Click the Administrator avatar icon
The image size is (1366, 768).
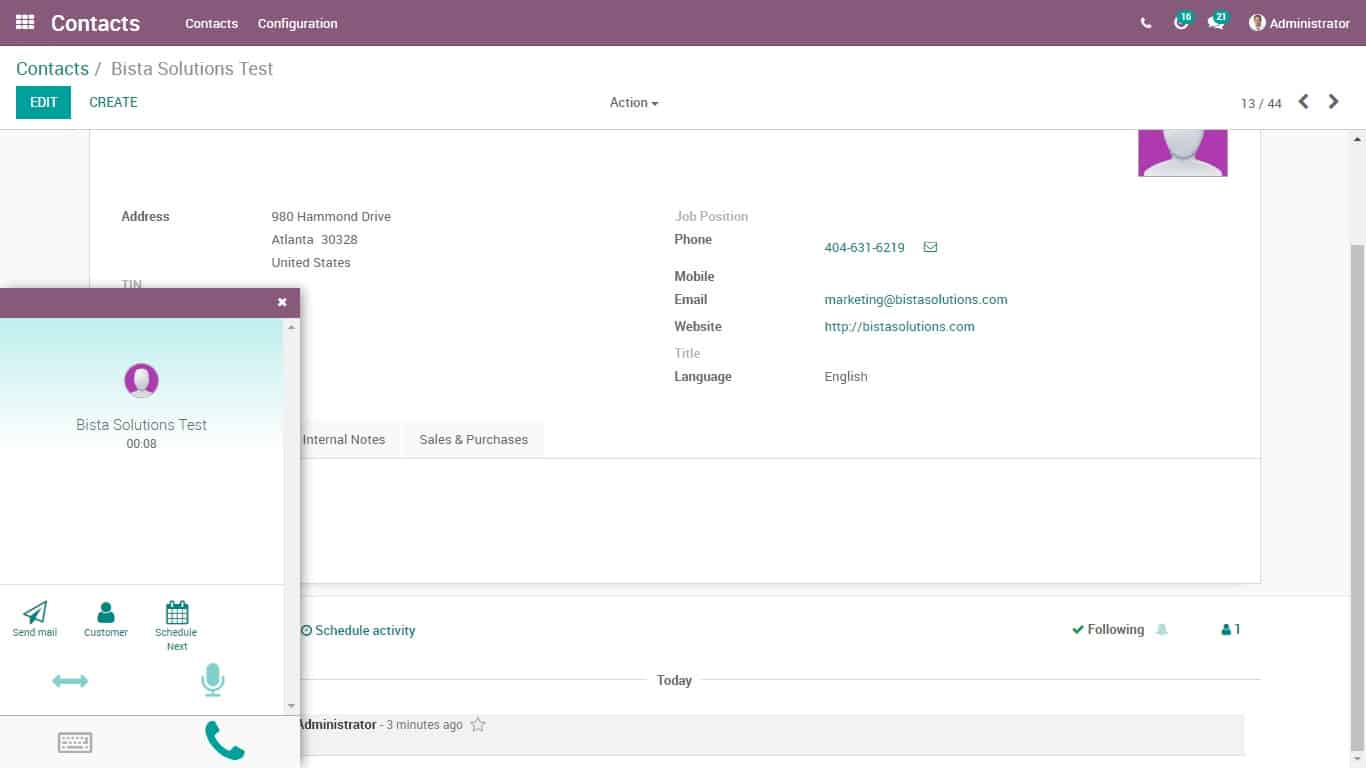tap(1257, 23)
